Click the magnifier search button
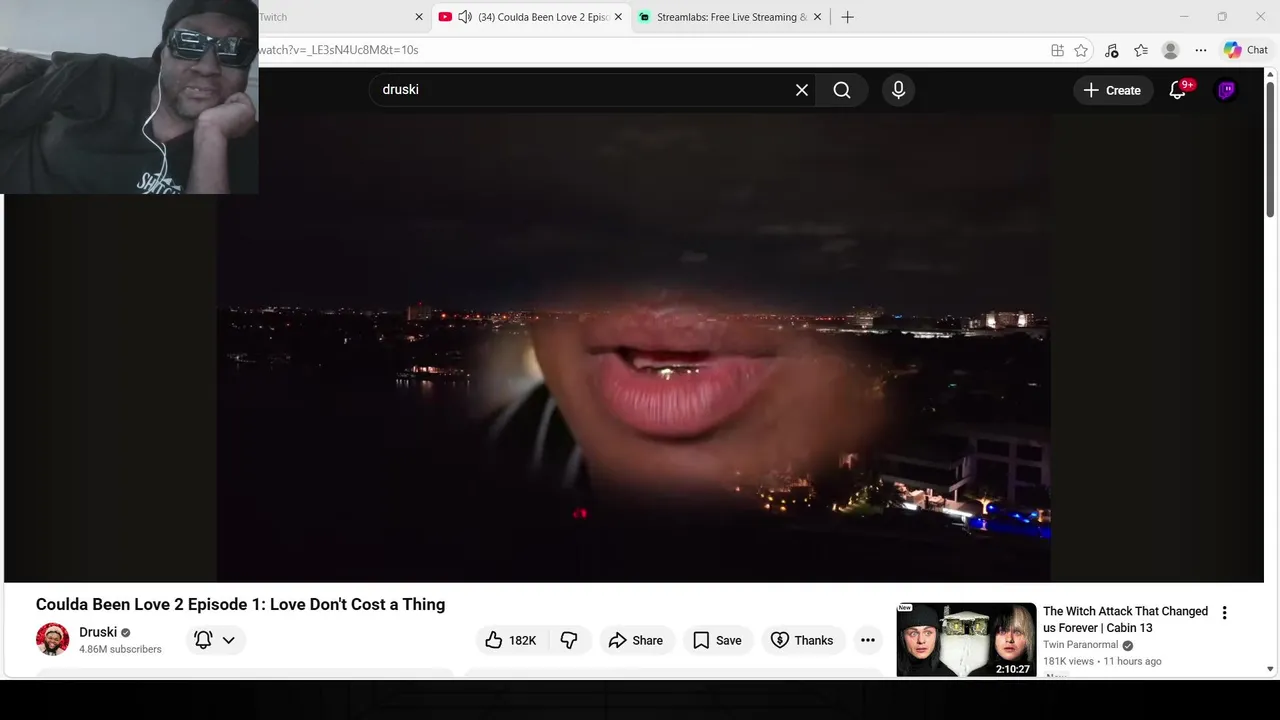The width and height of the screenshot is (1280, 720). point(842,90)
